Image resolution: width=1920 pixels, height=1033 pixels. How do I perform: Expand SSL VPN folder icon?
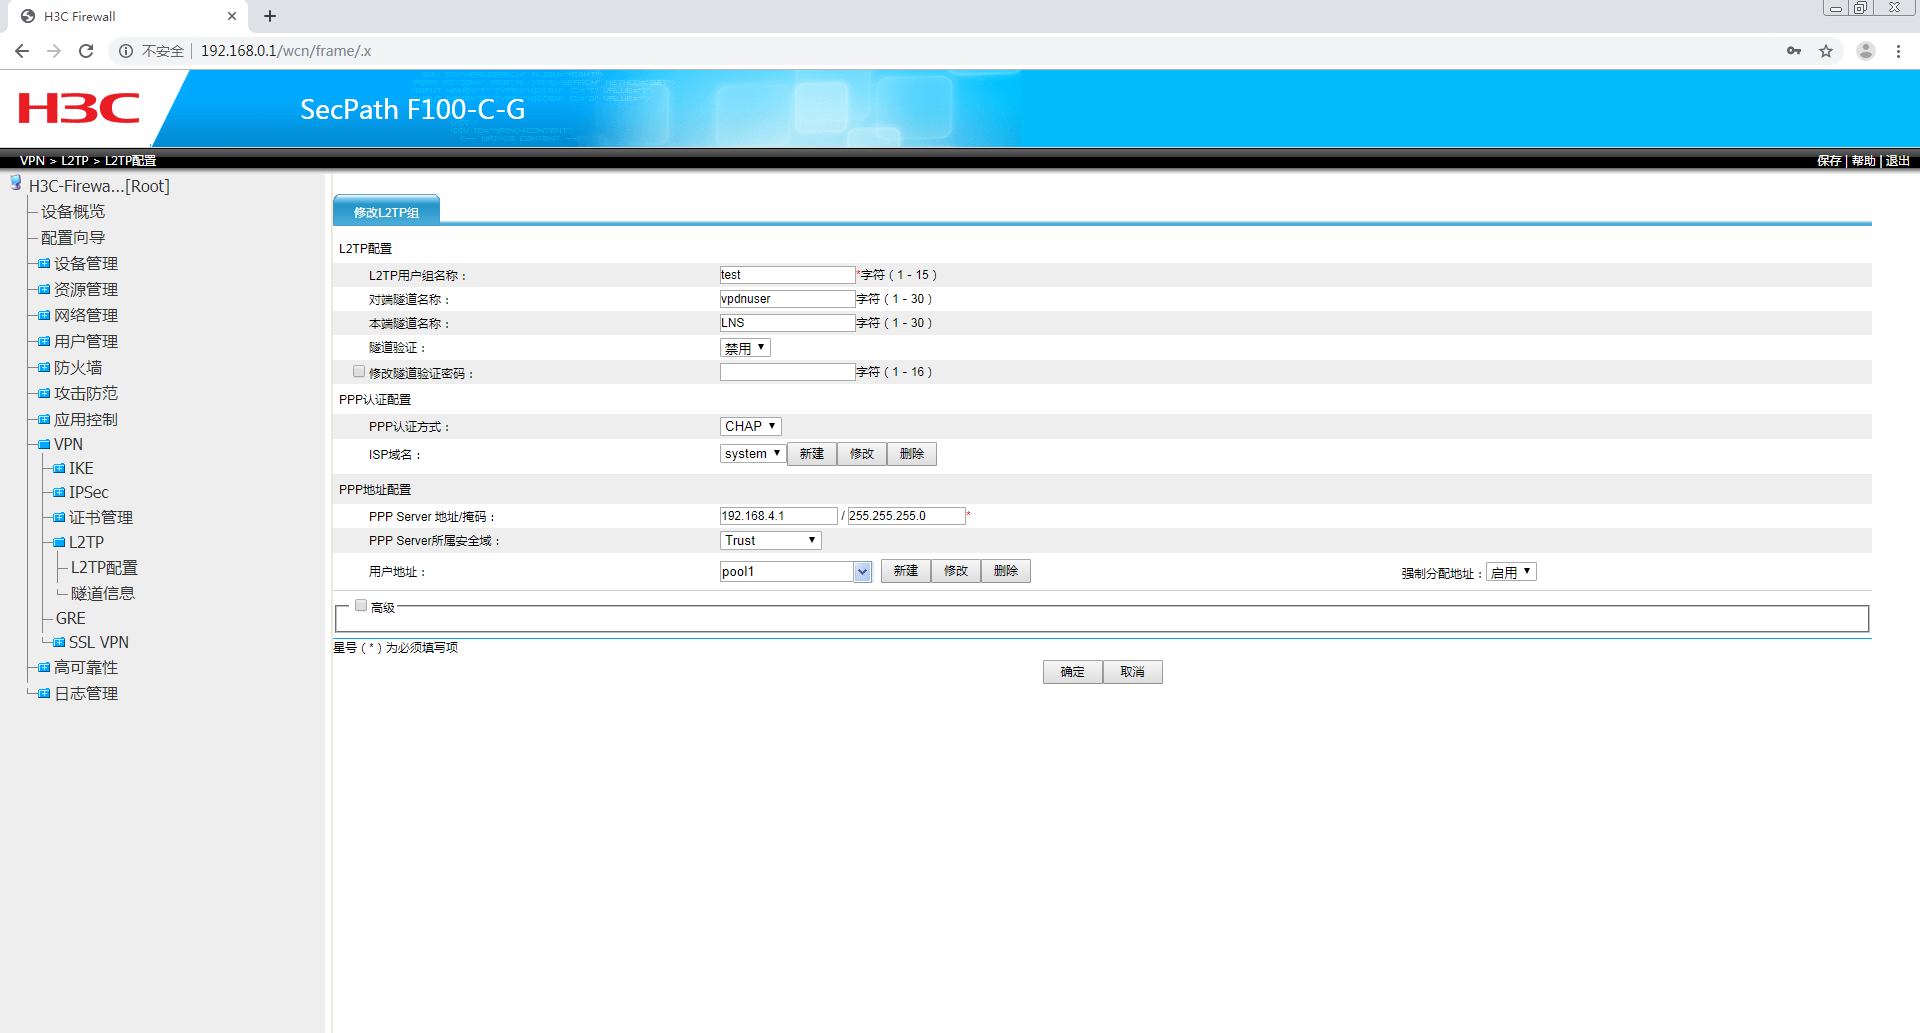(59, 643)
